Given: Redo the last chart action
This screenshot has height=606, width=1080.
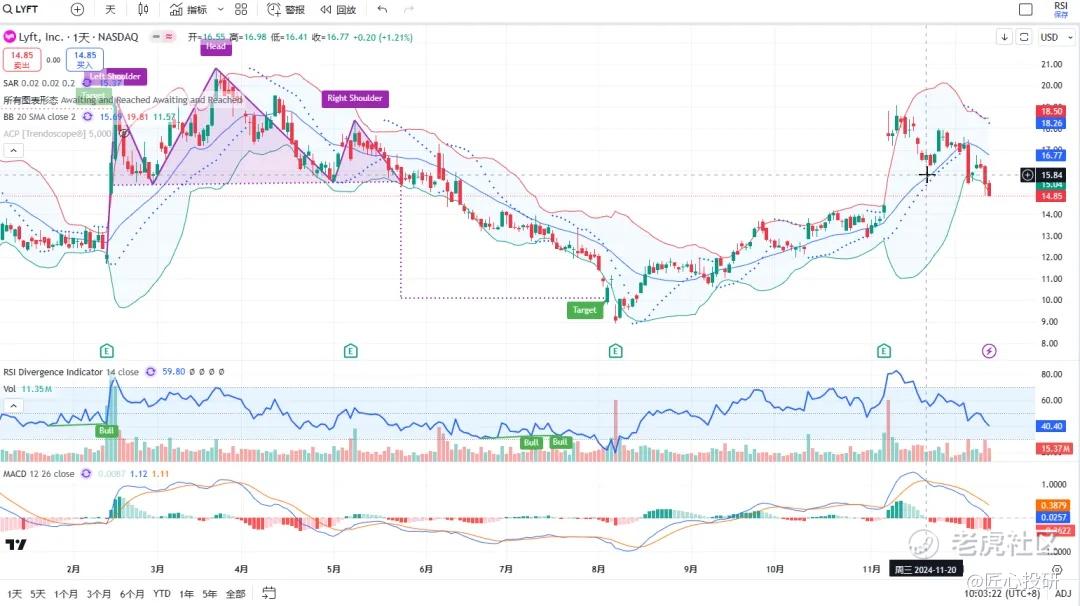Looking at the screenshot, I should pyautogui.click(x=408, y=9).
